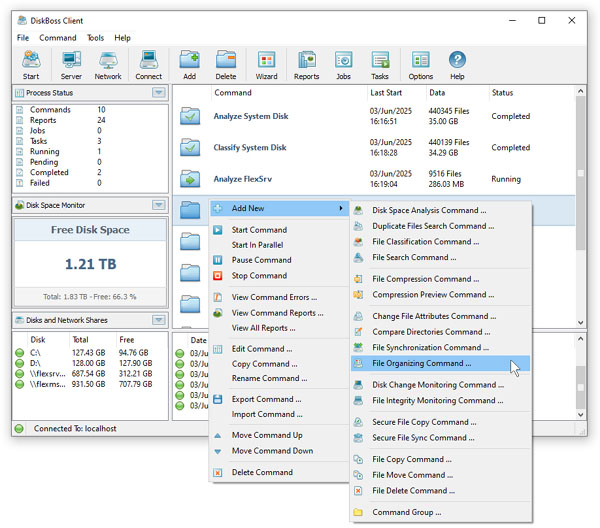Click the Start toolbar icon
The height and width of the screenshot is (528, 600).
[31, 65]
